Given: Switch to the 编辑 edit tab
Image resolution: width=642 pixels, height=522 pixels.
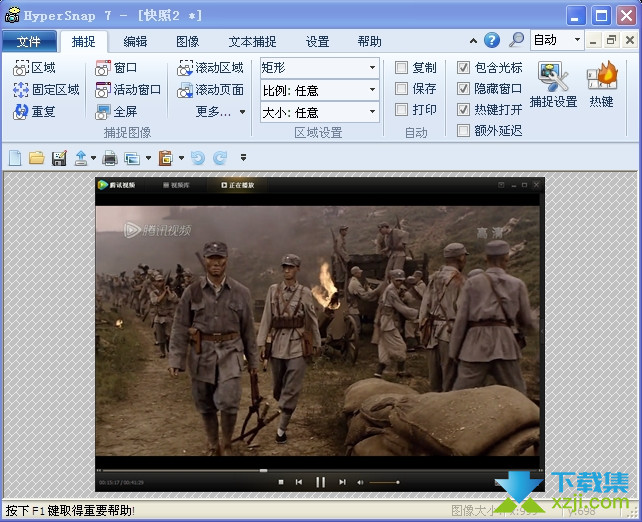Looking at the screenshot, I should pyautogui.click(x=136, y=41).
